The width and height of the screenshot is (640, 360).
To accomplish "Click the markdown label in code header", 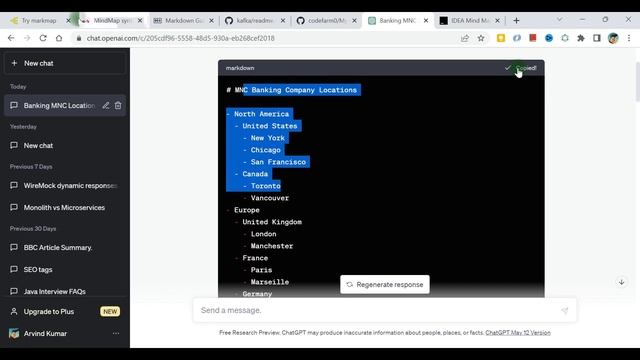I will (240, 68).
